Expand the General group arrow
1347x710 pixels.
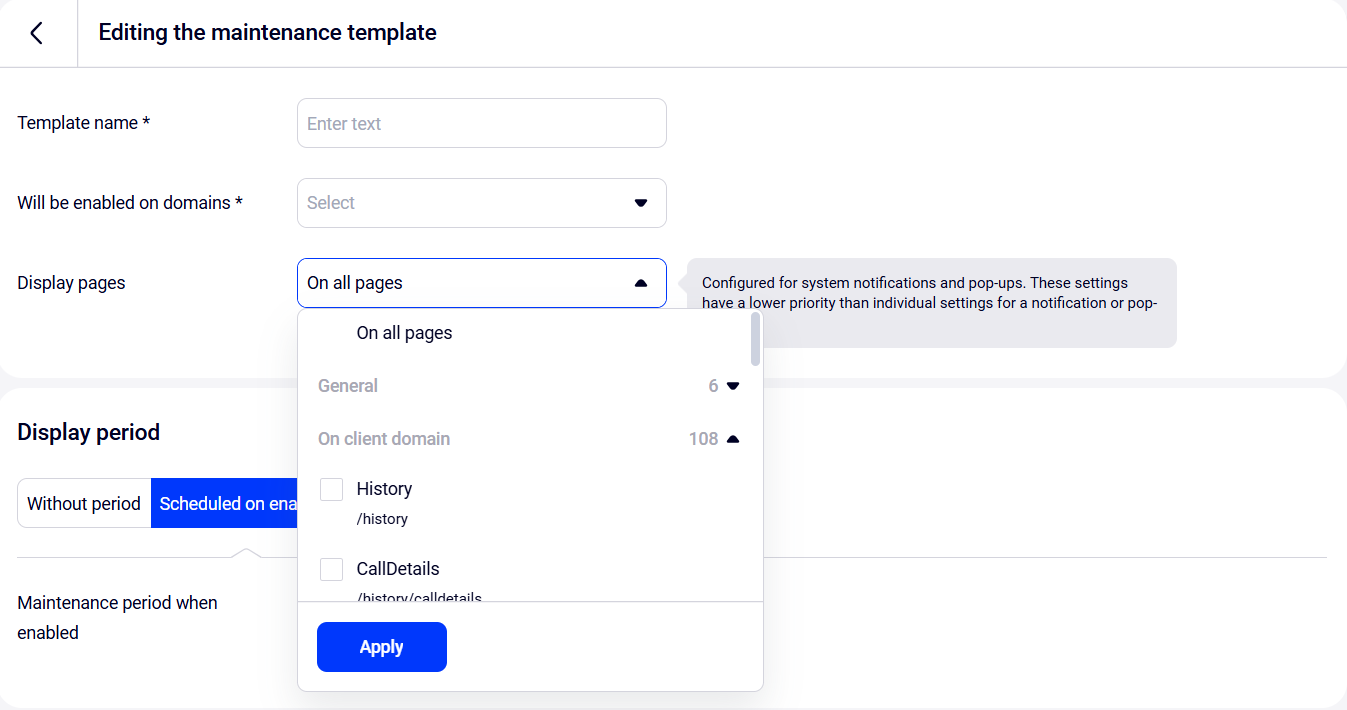(x=733, y=386)
